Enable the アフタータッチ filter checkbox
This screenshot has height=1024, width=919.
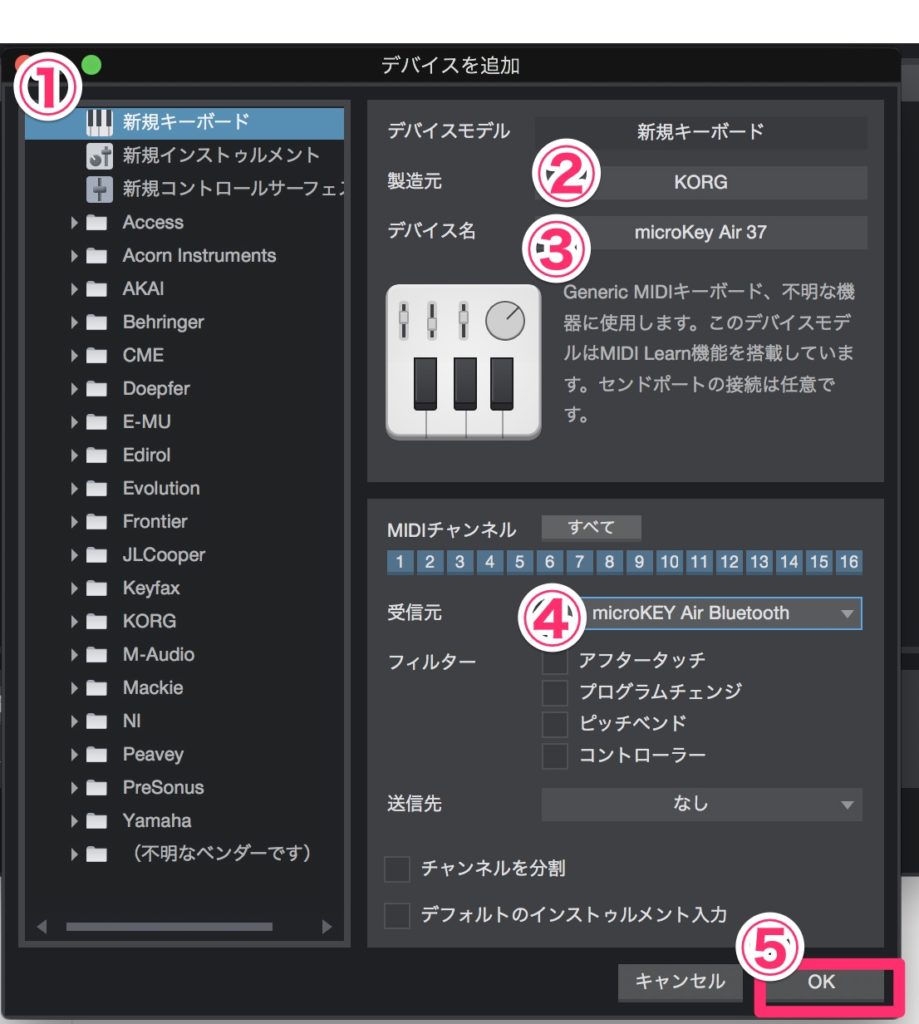tap(554, 661)
